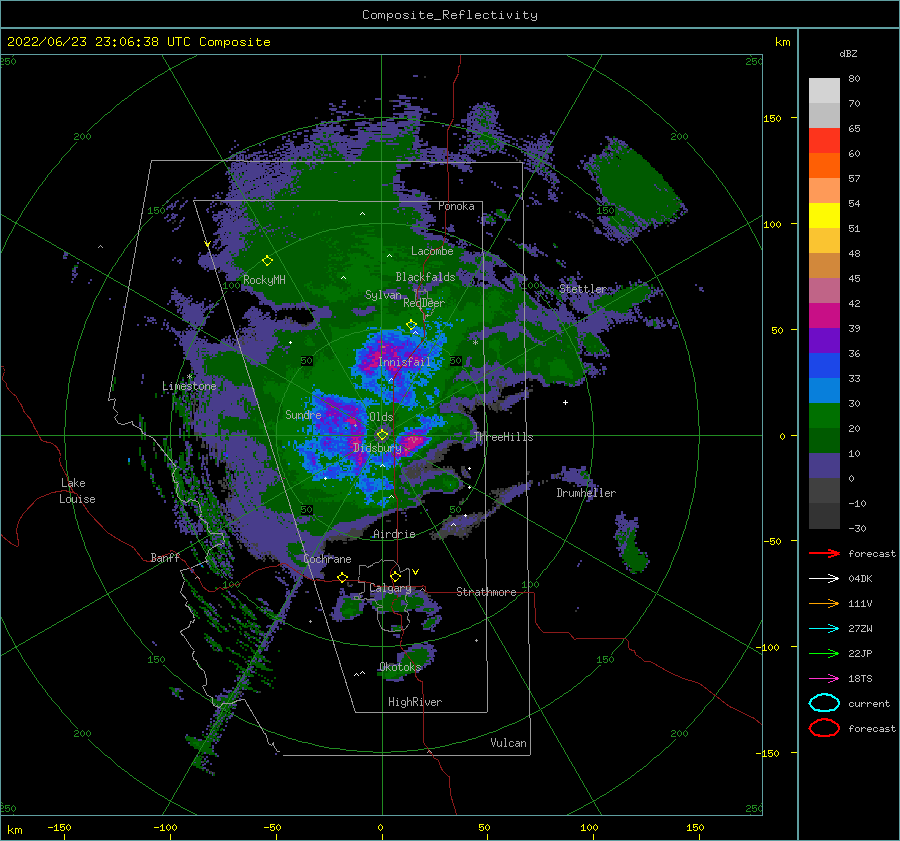900x841 pixels.
Task: Click the light gray swatch between 80 and 70
Action: click(x=824, y=91)
